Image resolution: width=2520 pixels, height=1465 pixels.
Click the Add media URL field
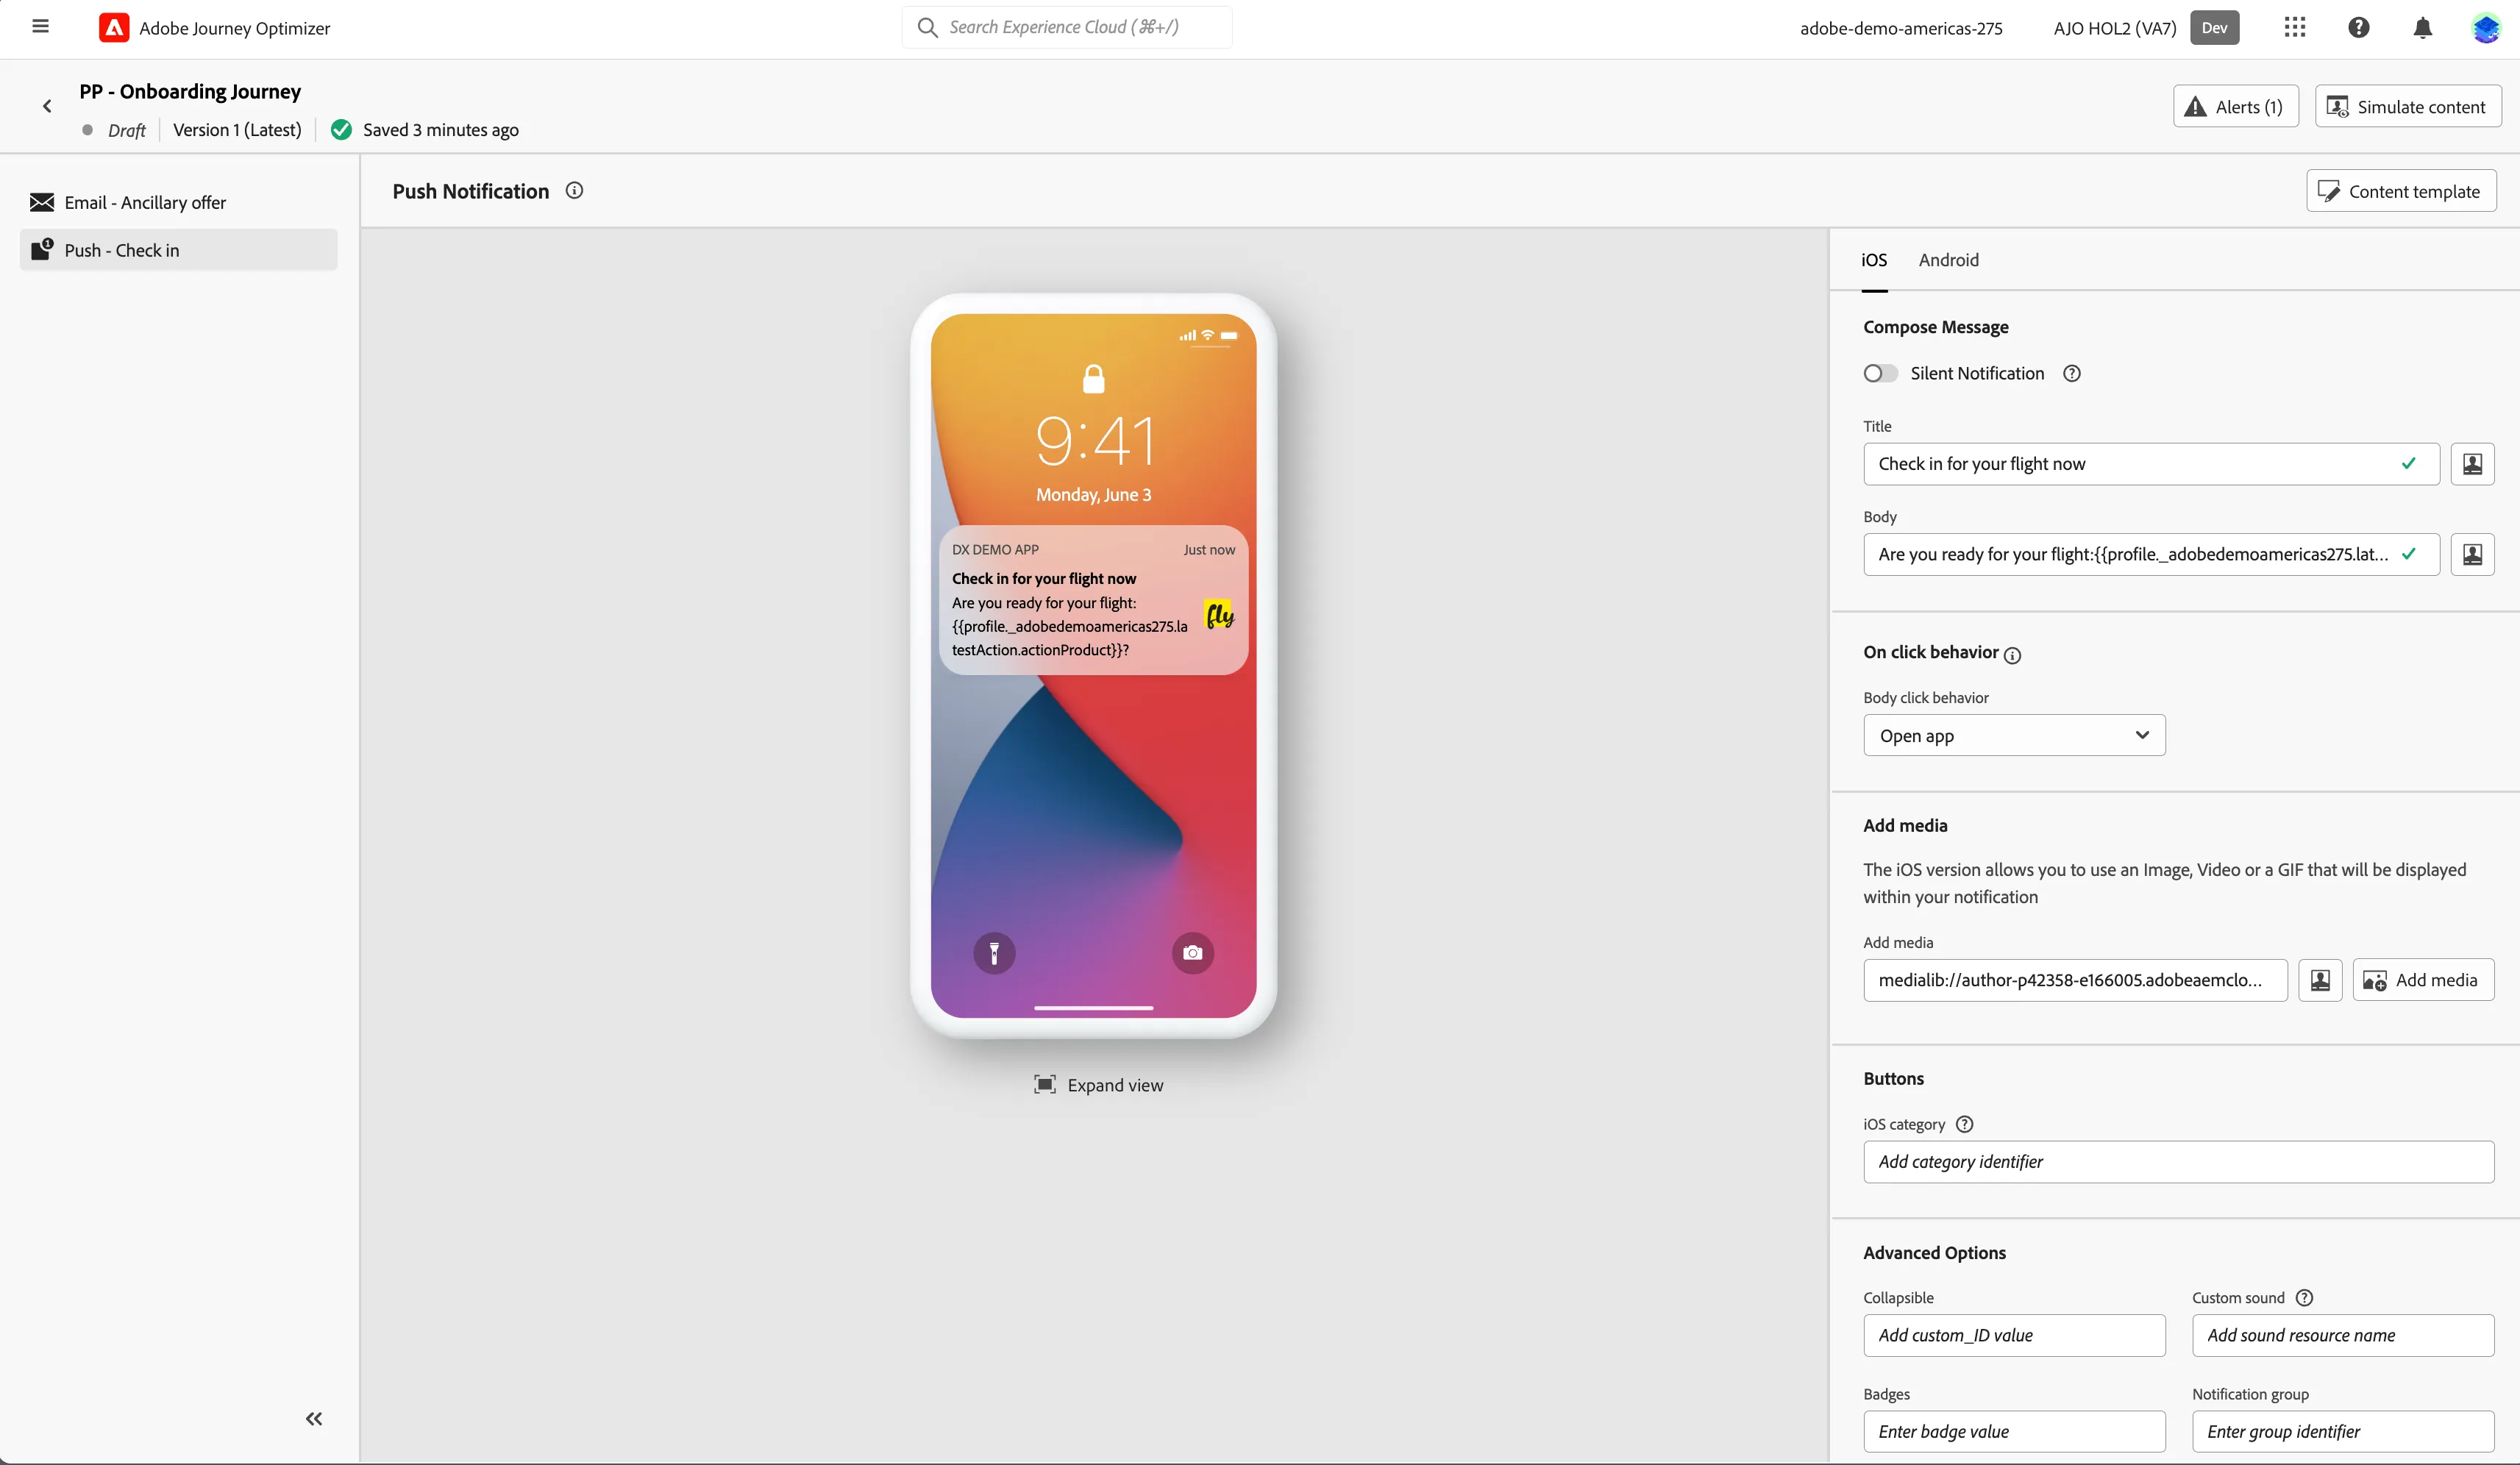[2075, 980]
